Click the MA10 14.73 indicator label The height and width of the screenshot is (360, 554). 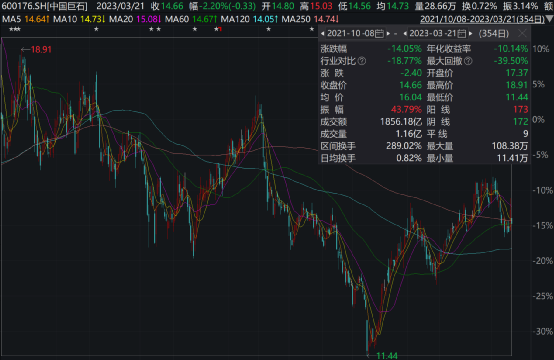click(x=79, y=19)
